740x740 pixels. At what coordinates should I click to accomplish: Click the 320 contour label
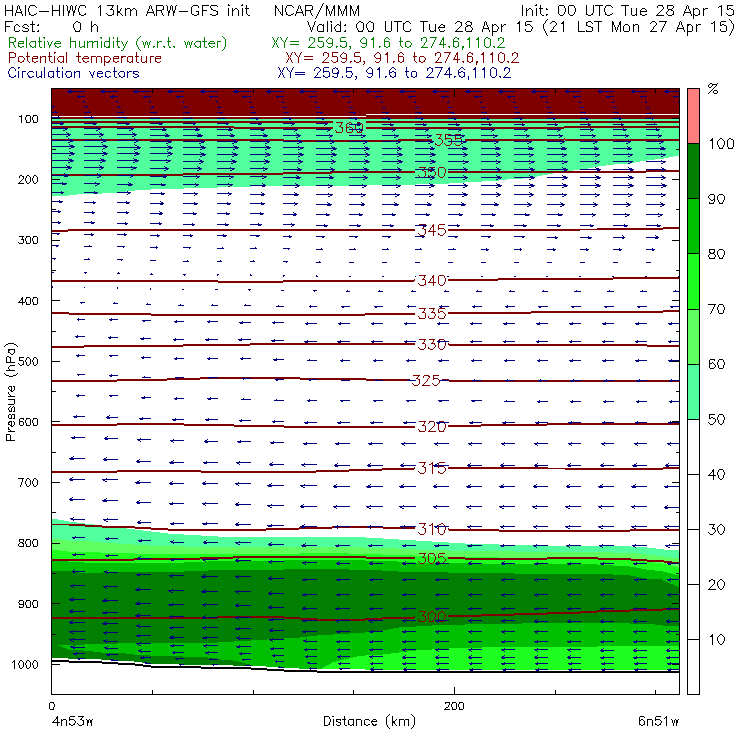(432, 427)
